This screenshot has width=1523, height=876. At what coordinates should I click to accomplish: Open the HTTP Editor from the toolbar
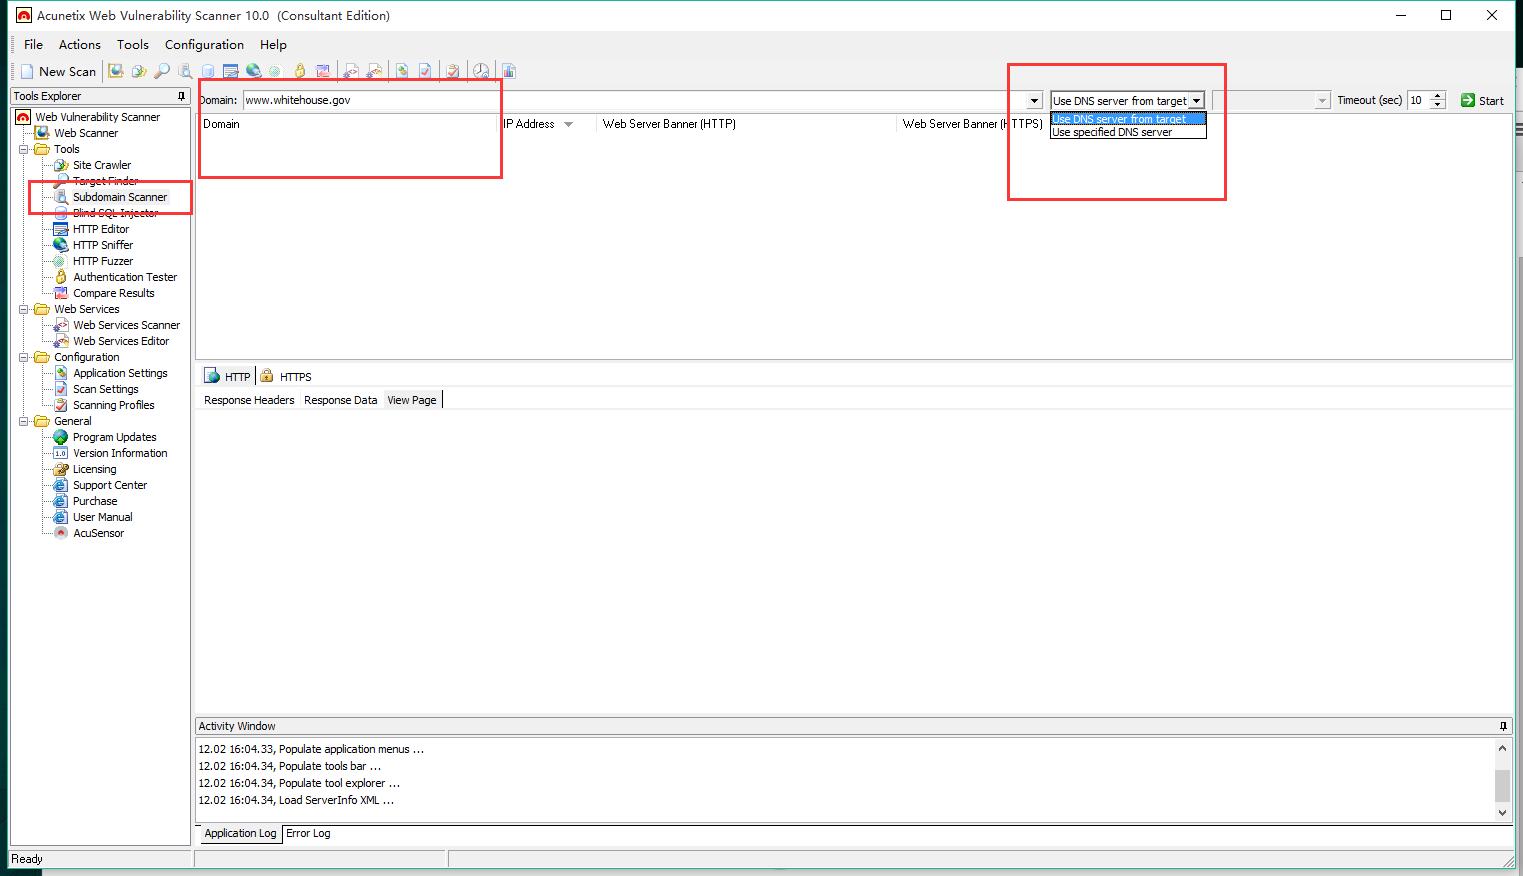coord(231,71)
